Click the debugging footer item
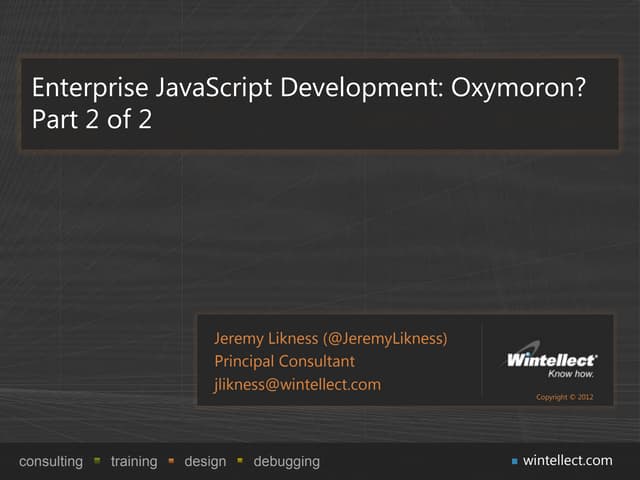This screenshot has width=640, height=480. click(286, 461)
